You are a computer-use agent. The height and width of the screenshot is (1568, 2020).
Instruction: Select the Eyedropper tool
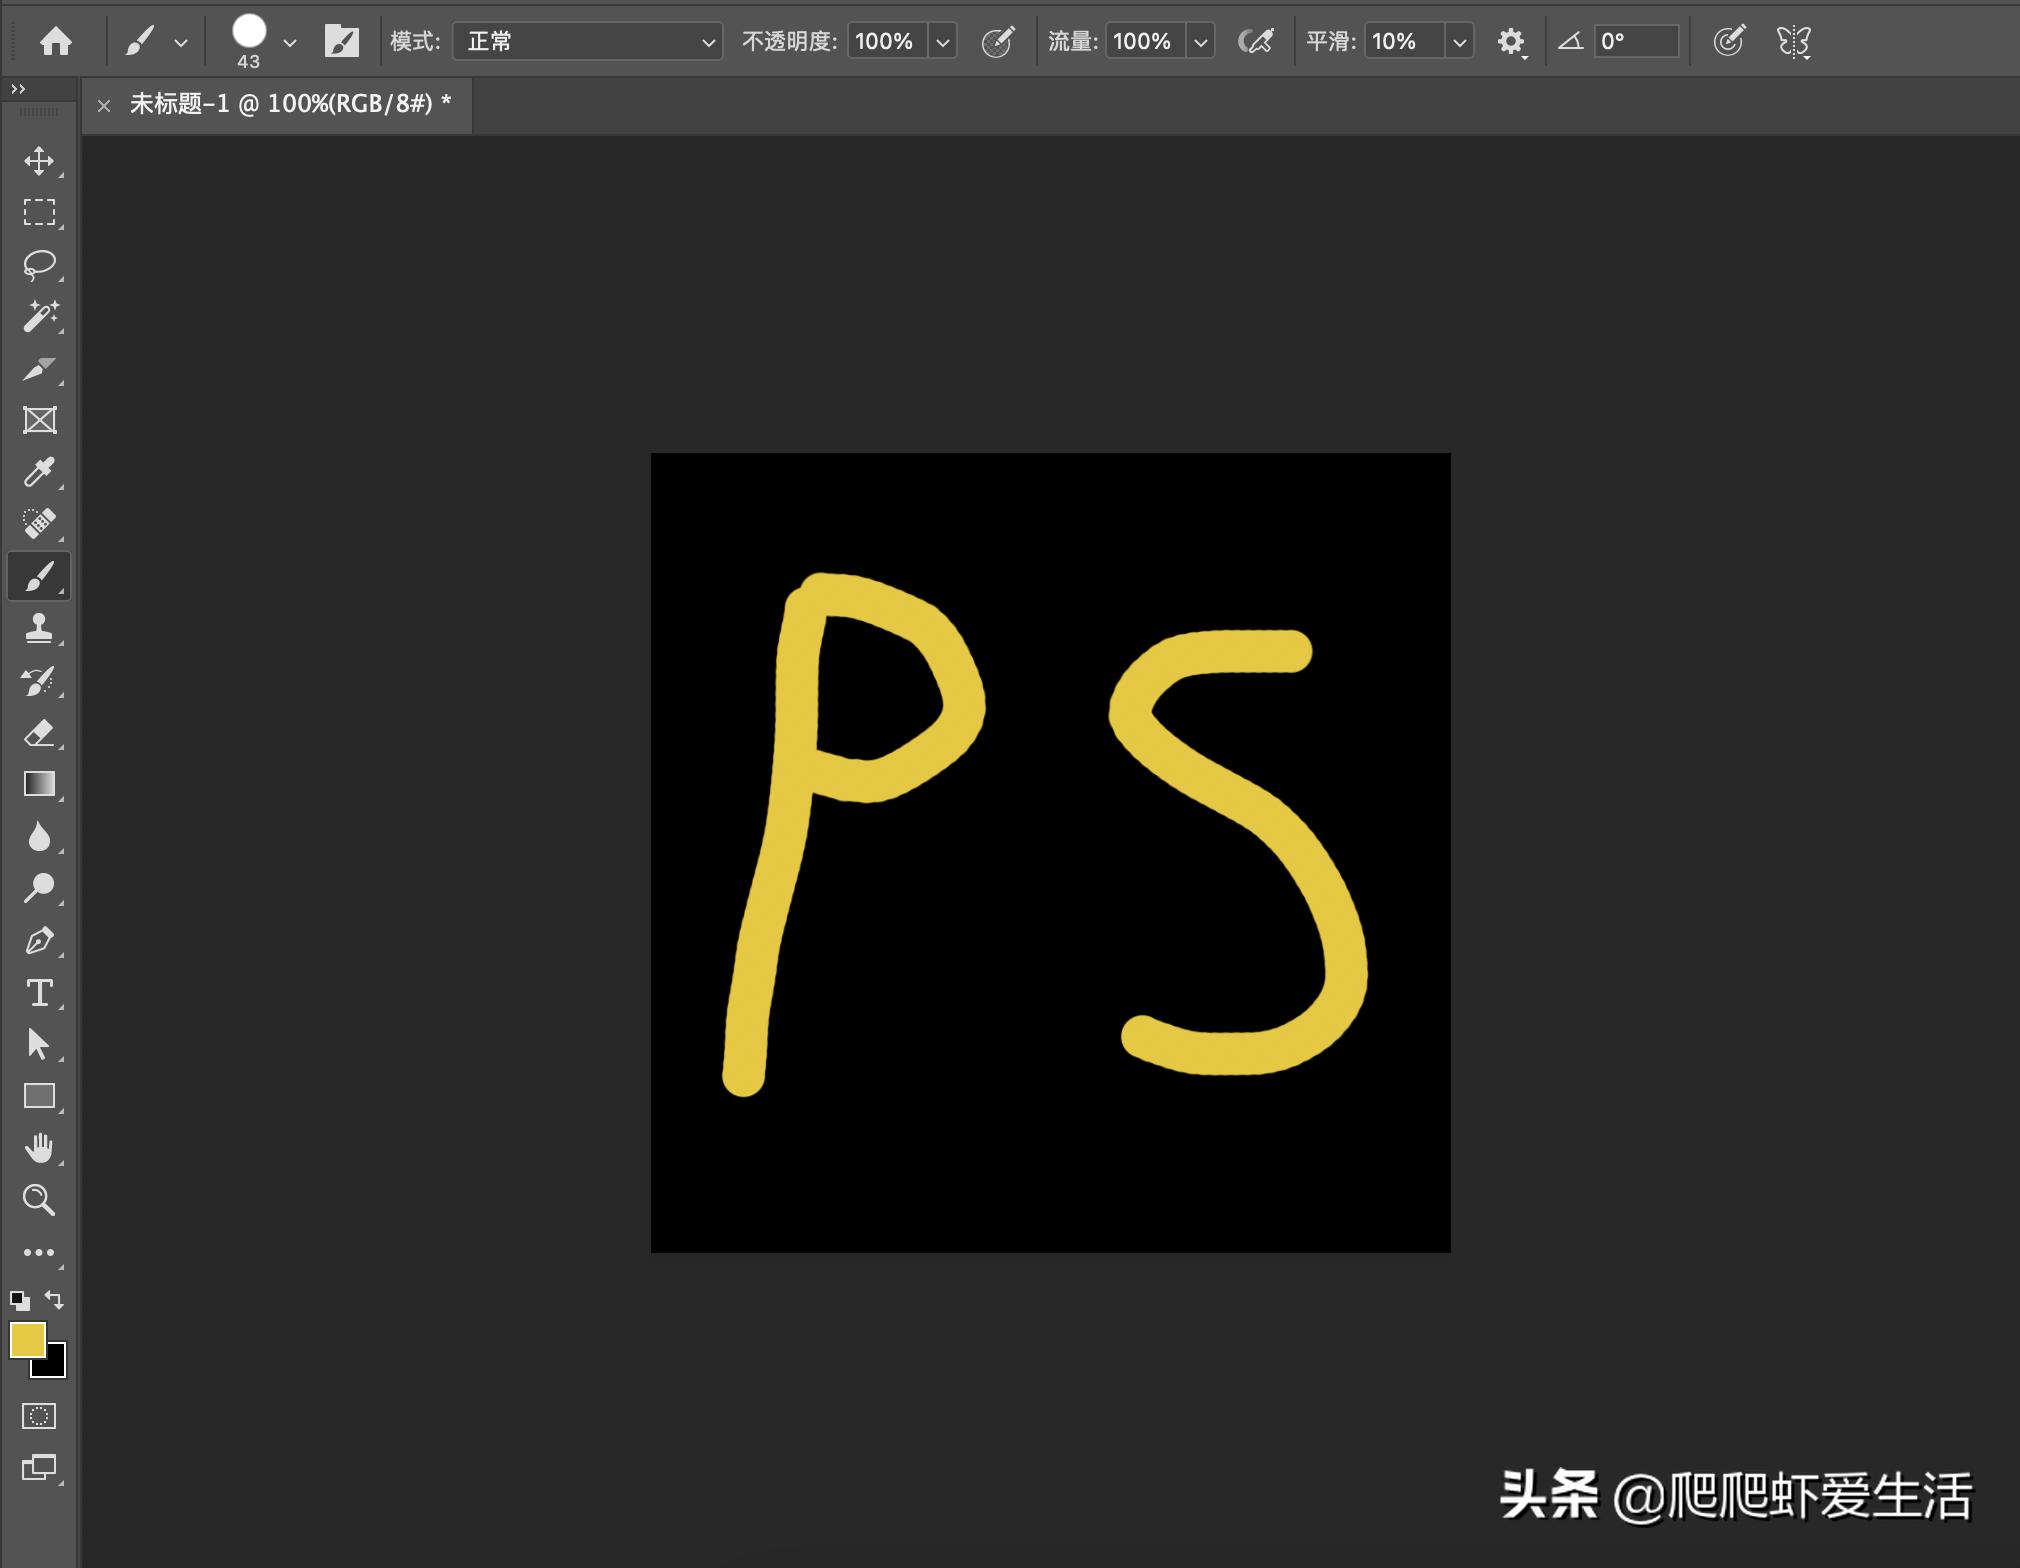(39, 472)
